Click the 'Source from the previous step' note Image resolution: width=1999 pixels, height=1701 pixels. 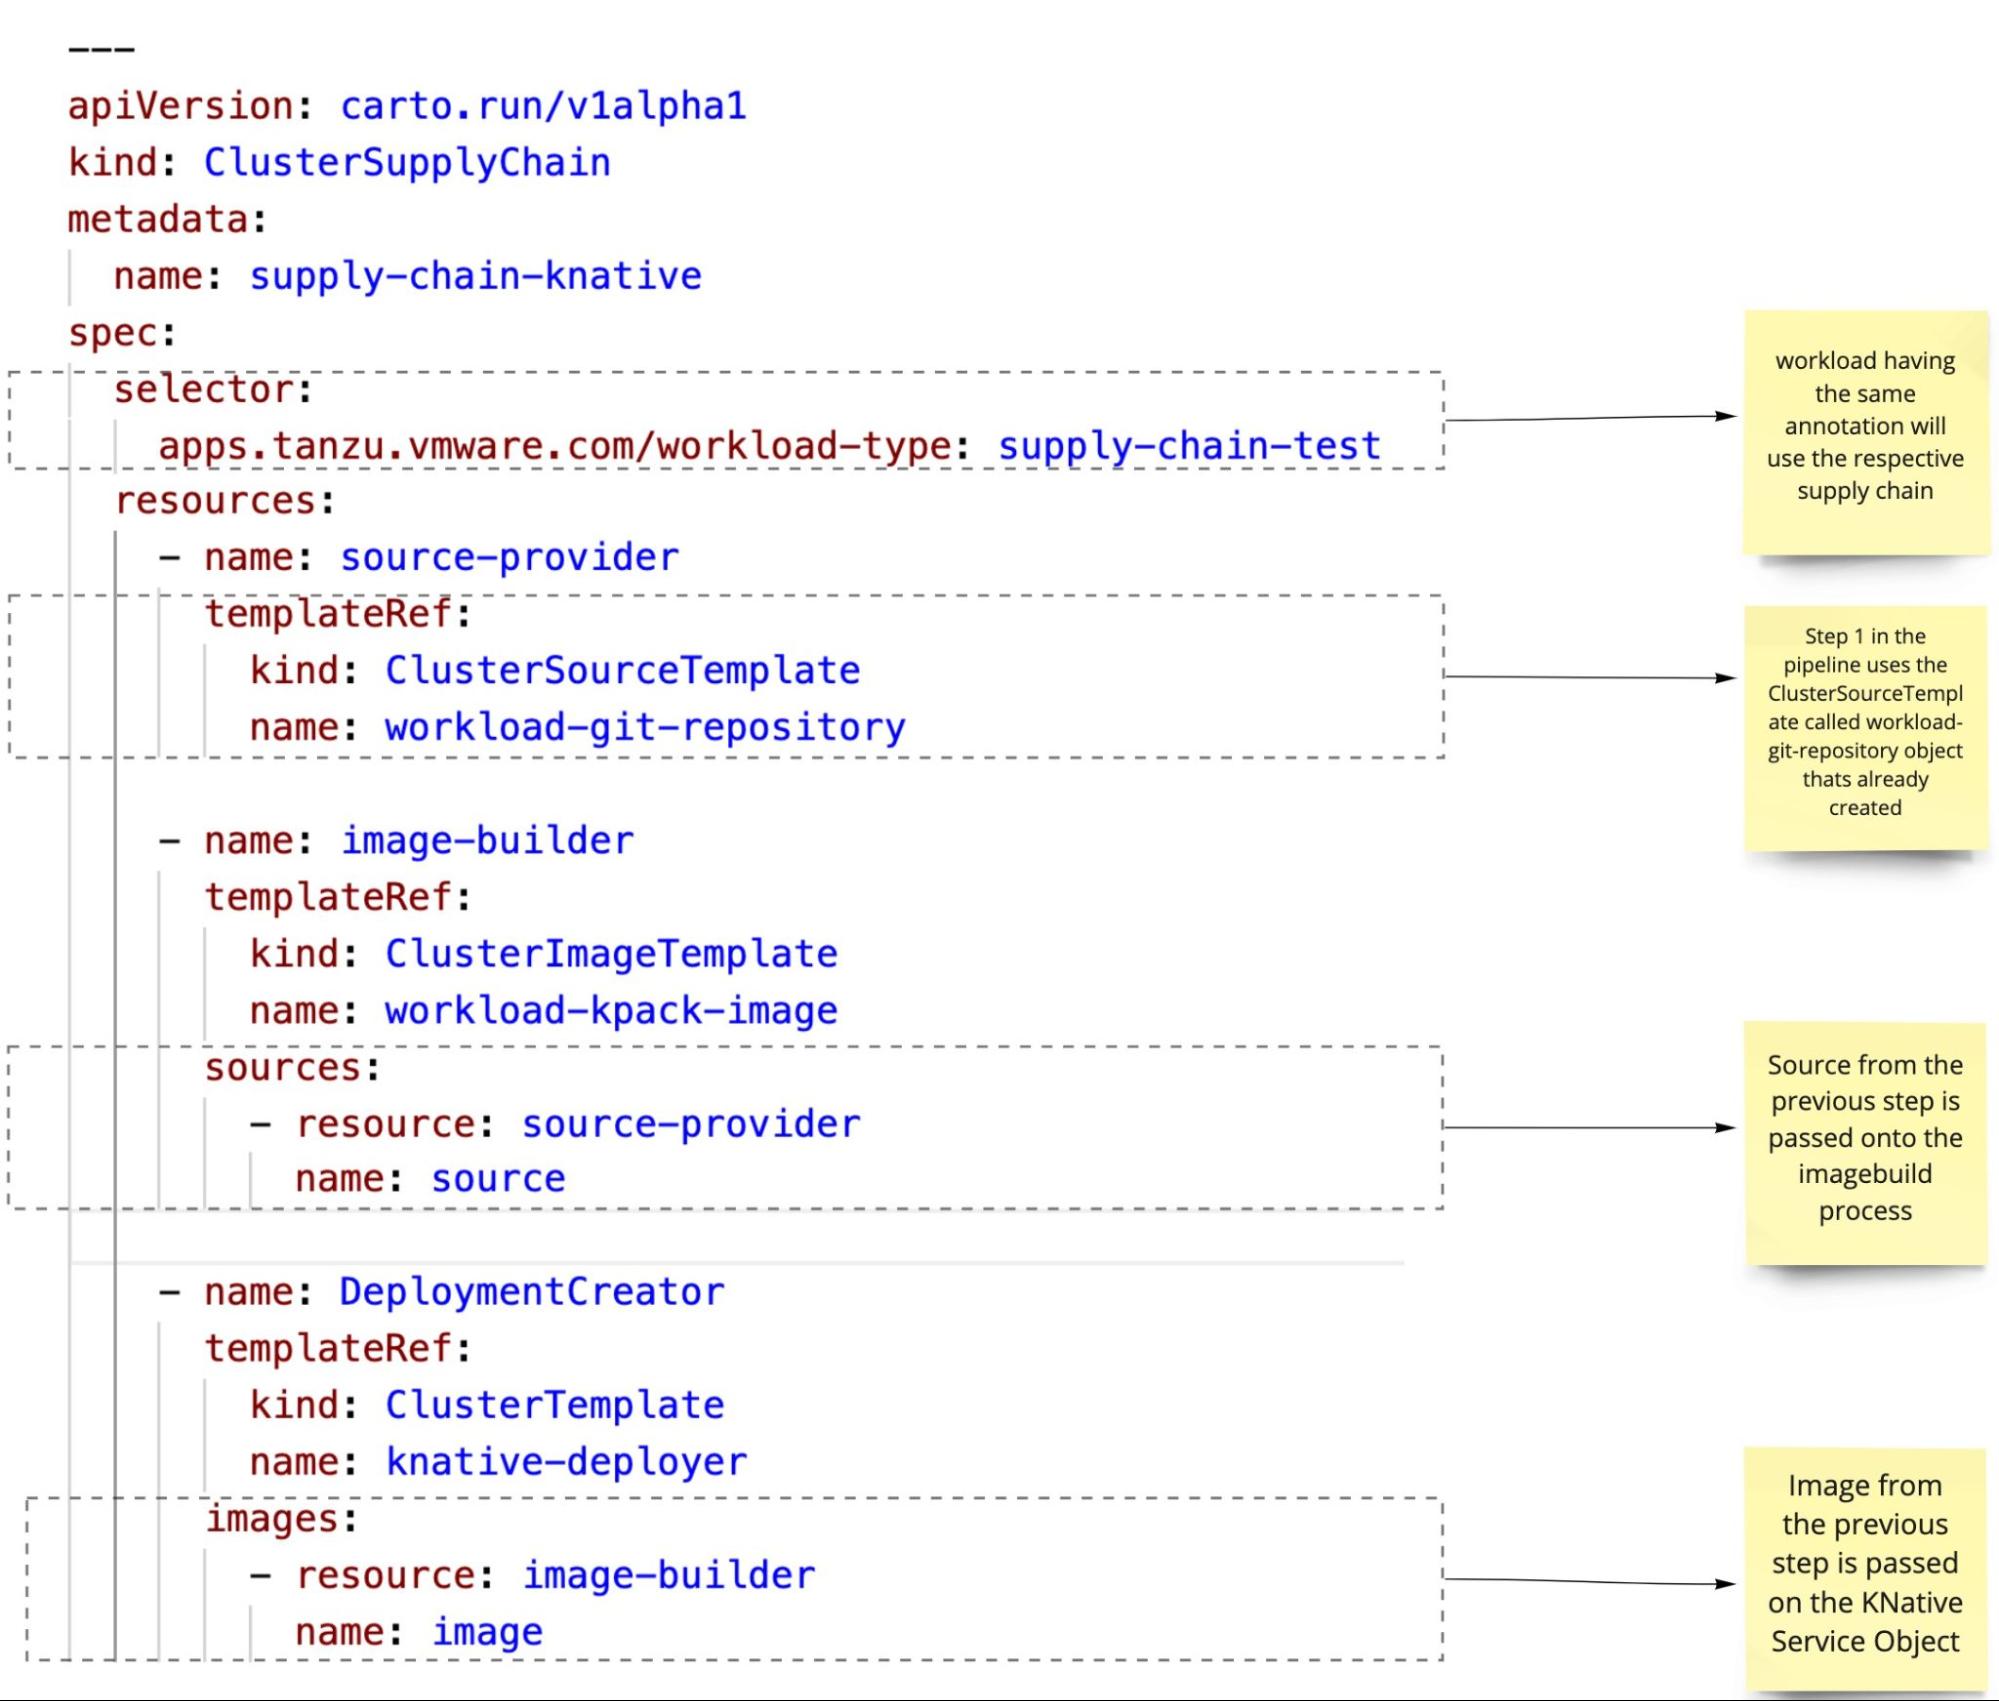coord(1865,1143)
